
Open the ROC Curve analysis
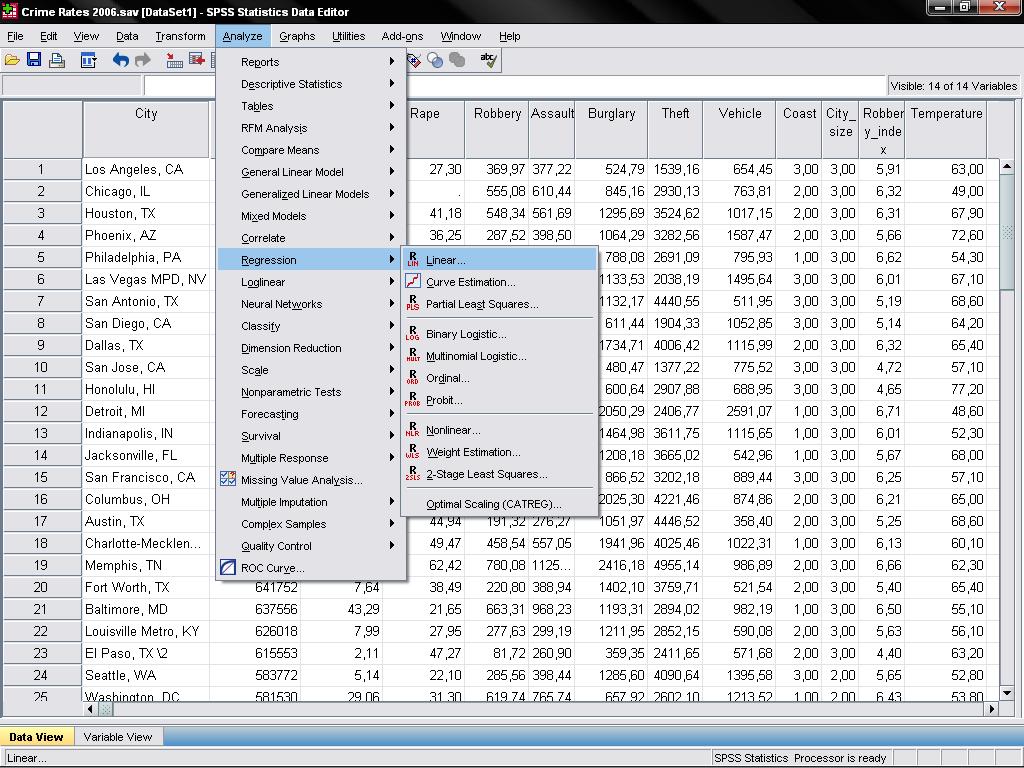(272, 568)
